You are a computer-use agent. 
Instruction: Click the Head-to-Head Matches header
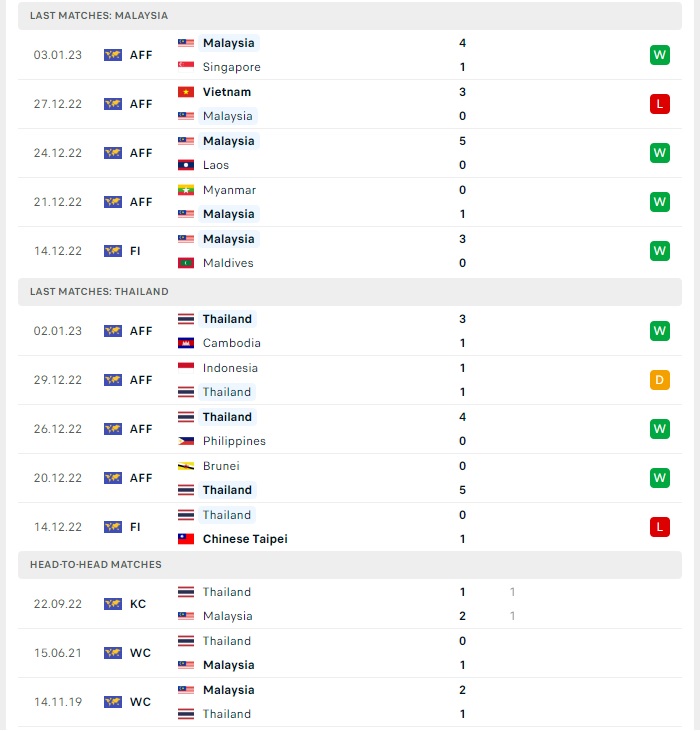pos(350,565)
